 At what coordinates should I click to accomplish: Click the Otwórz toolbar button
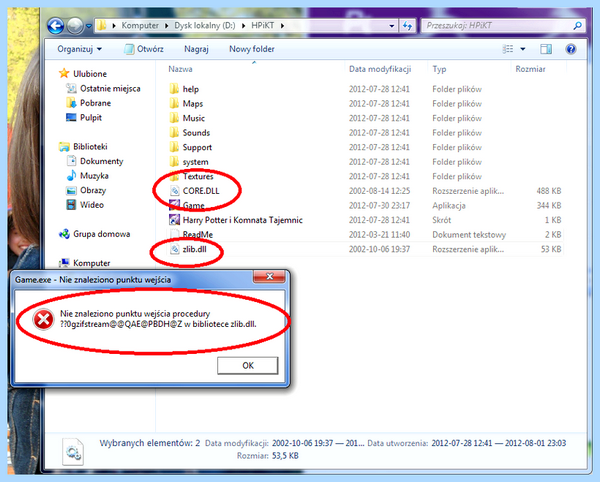tap(144, 49)
